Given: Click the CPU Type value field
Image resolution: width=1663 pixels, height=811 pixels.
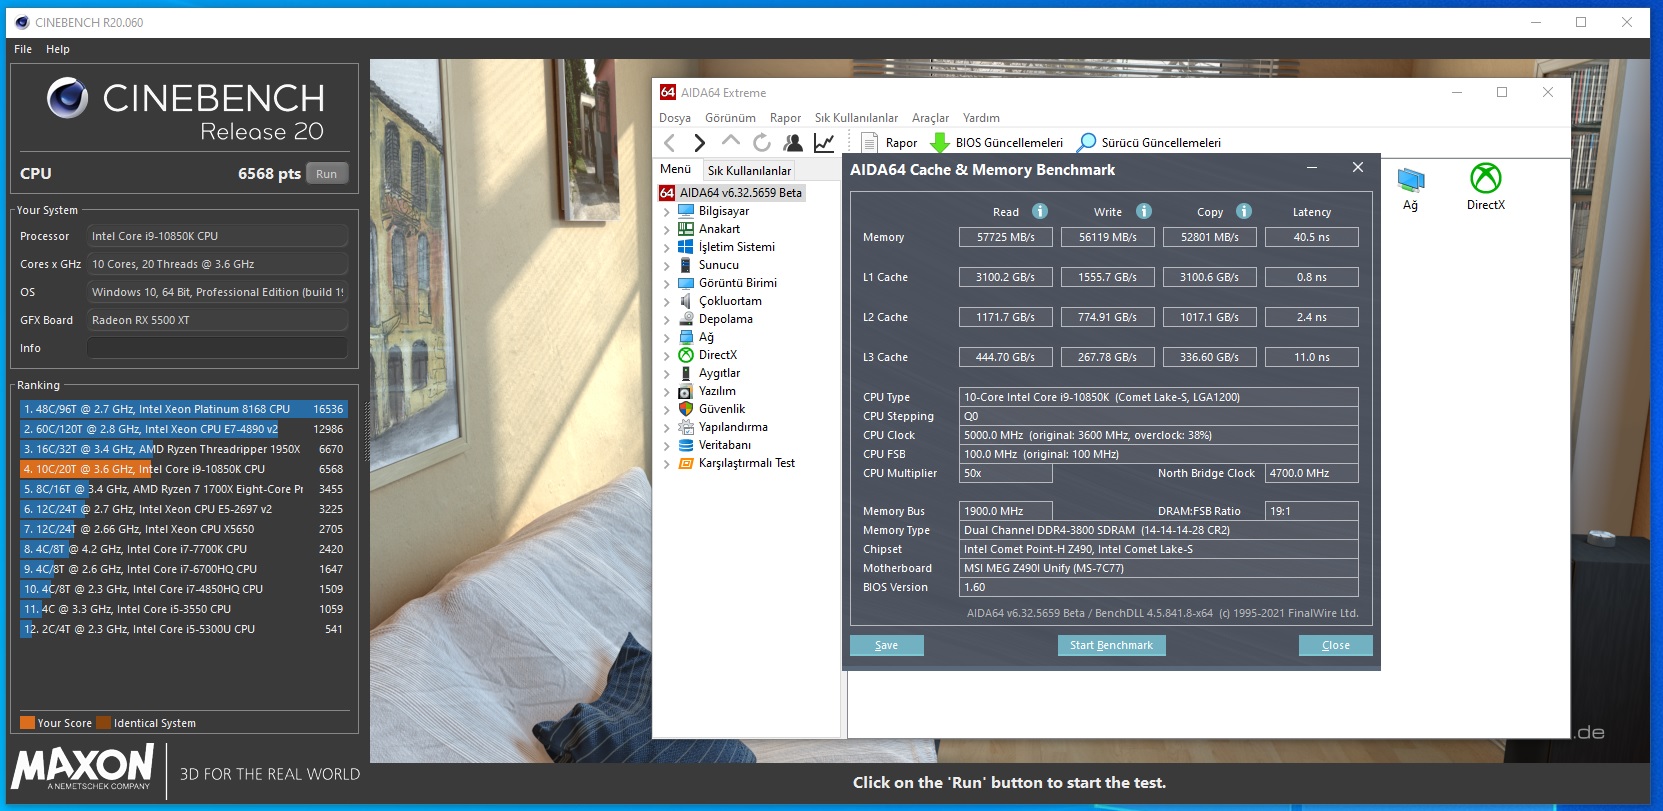Looking at the screenshot, I should tap(1159, 397).
